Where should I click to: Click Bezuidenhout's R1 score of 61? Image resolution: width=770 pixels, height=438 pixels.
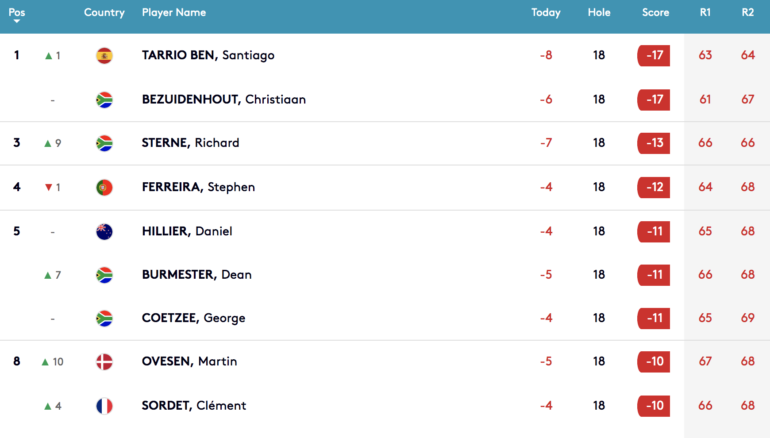pyautogui.click(x=705, y=100)
